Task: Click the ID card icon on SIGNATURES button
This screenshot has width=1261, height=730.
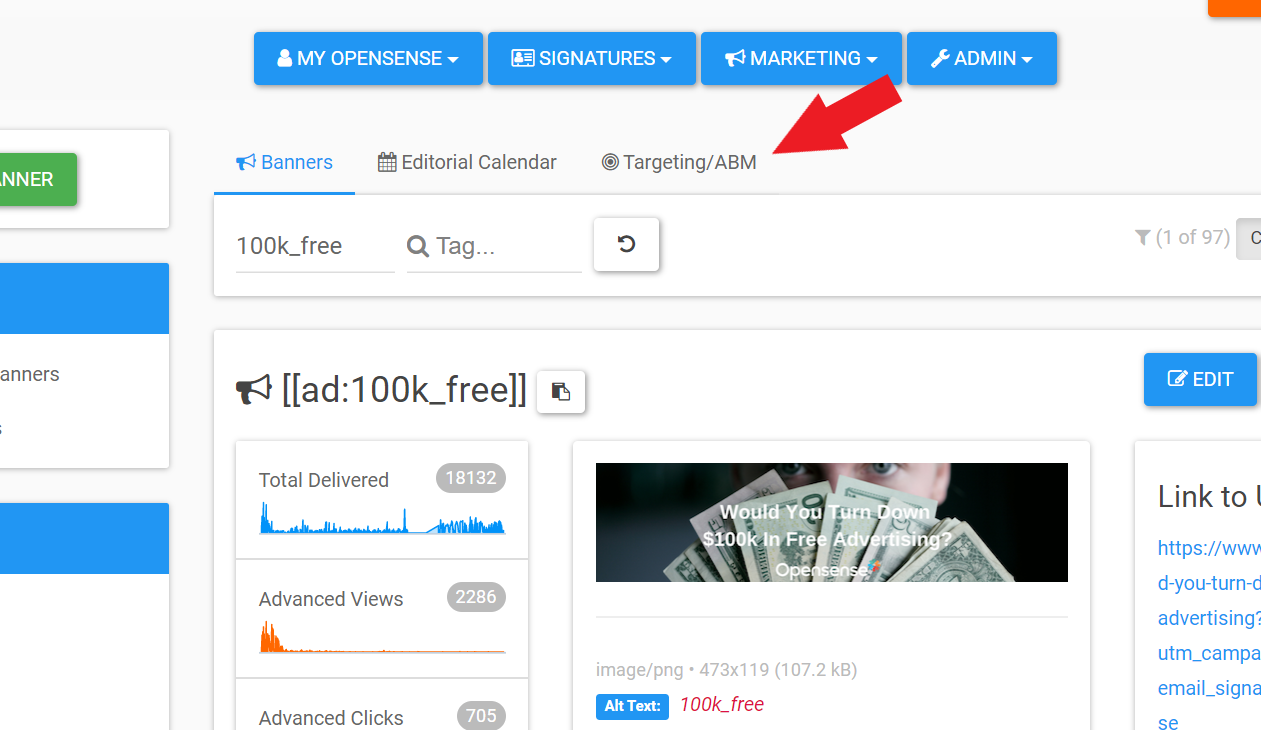Action: [x=523, y=58]
